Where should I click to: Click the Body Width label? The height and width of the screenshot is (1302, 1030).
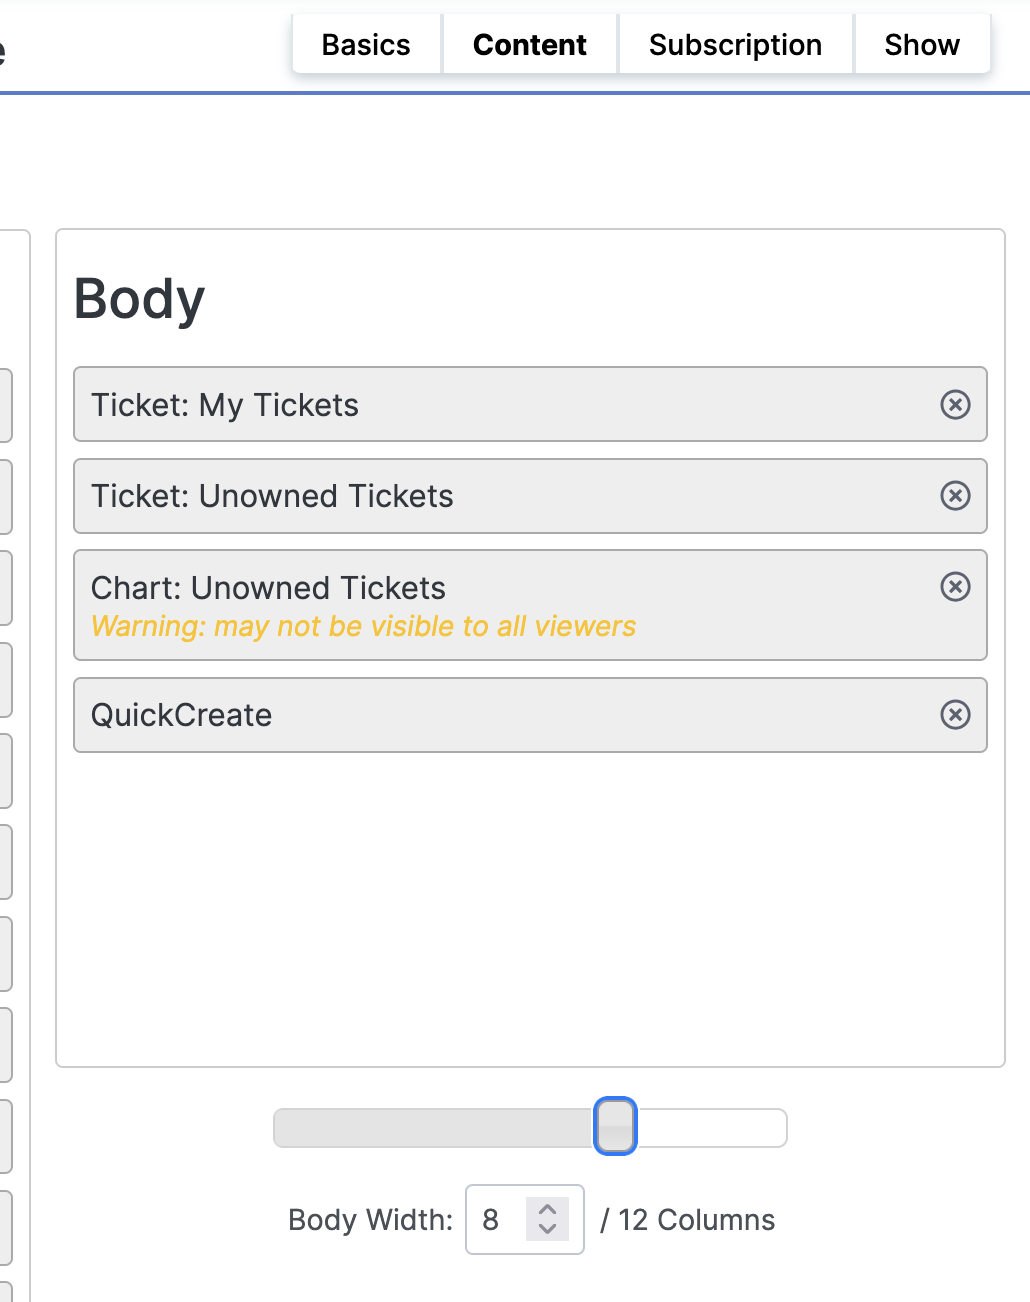coord(370,1220)
